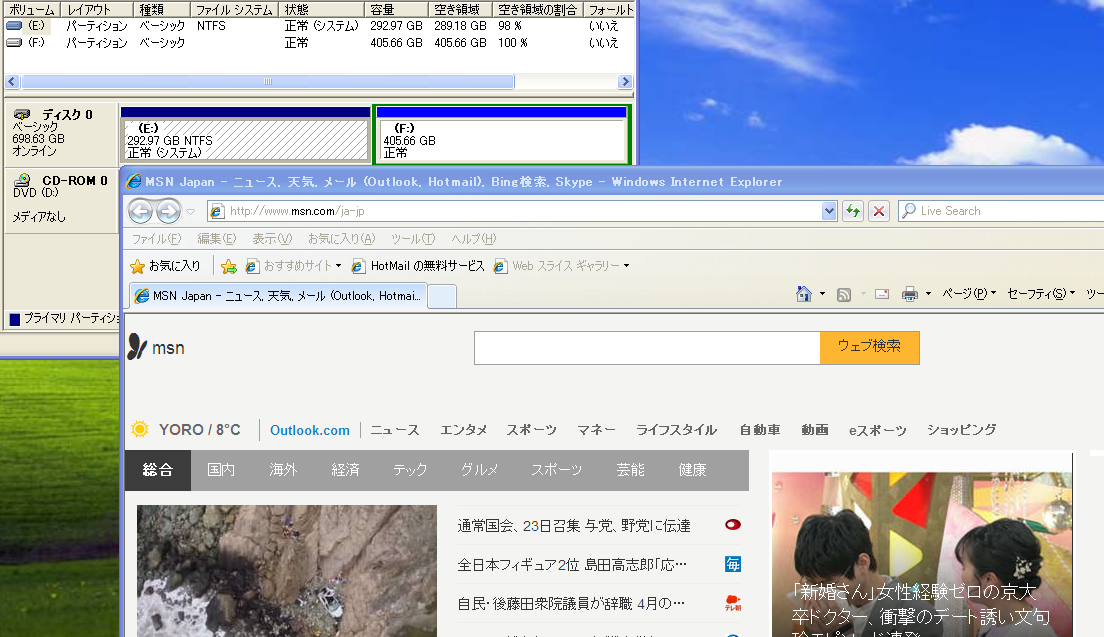Open the 表示(V) menu

point(272,239)
